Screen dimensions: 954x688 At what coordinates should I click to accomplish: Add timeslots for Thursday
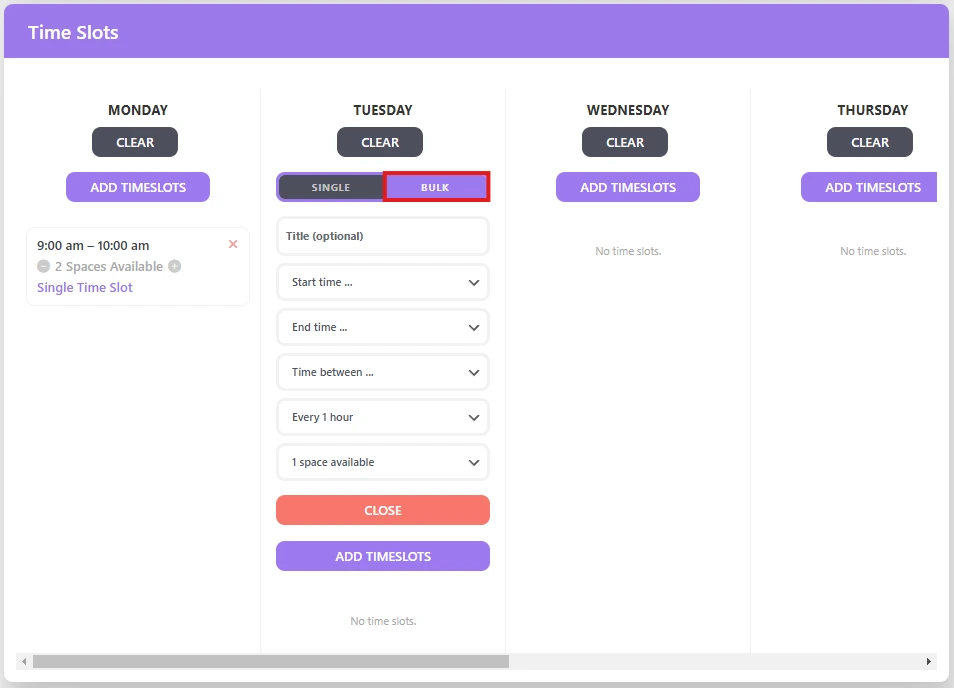coord(869,187)
